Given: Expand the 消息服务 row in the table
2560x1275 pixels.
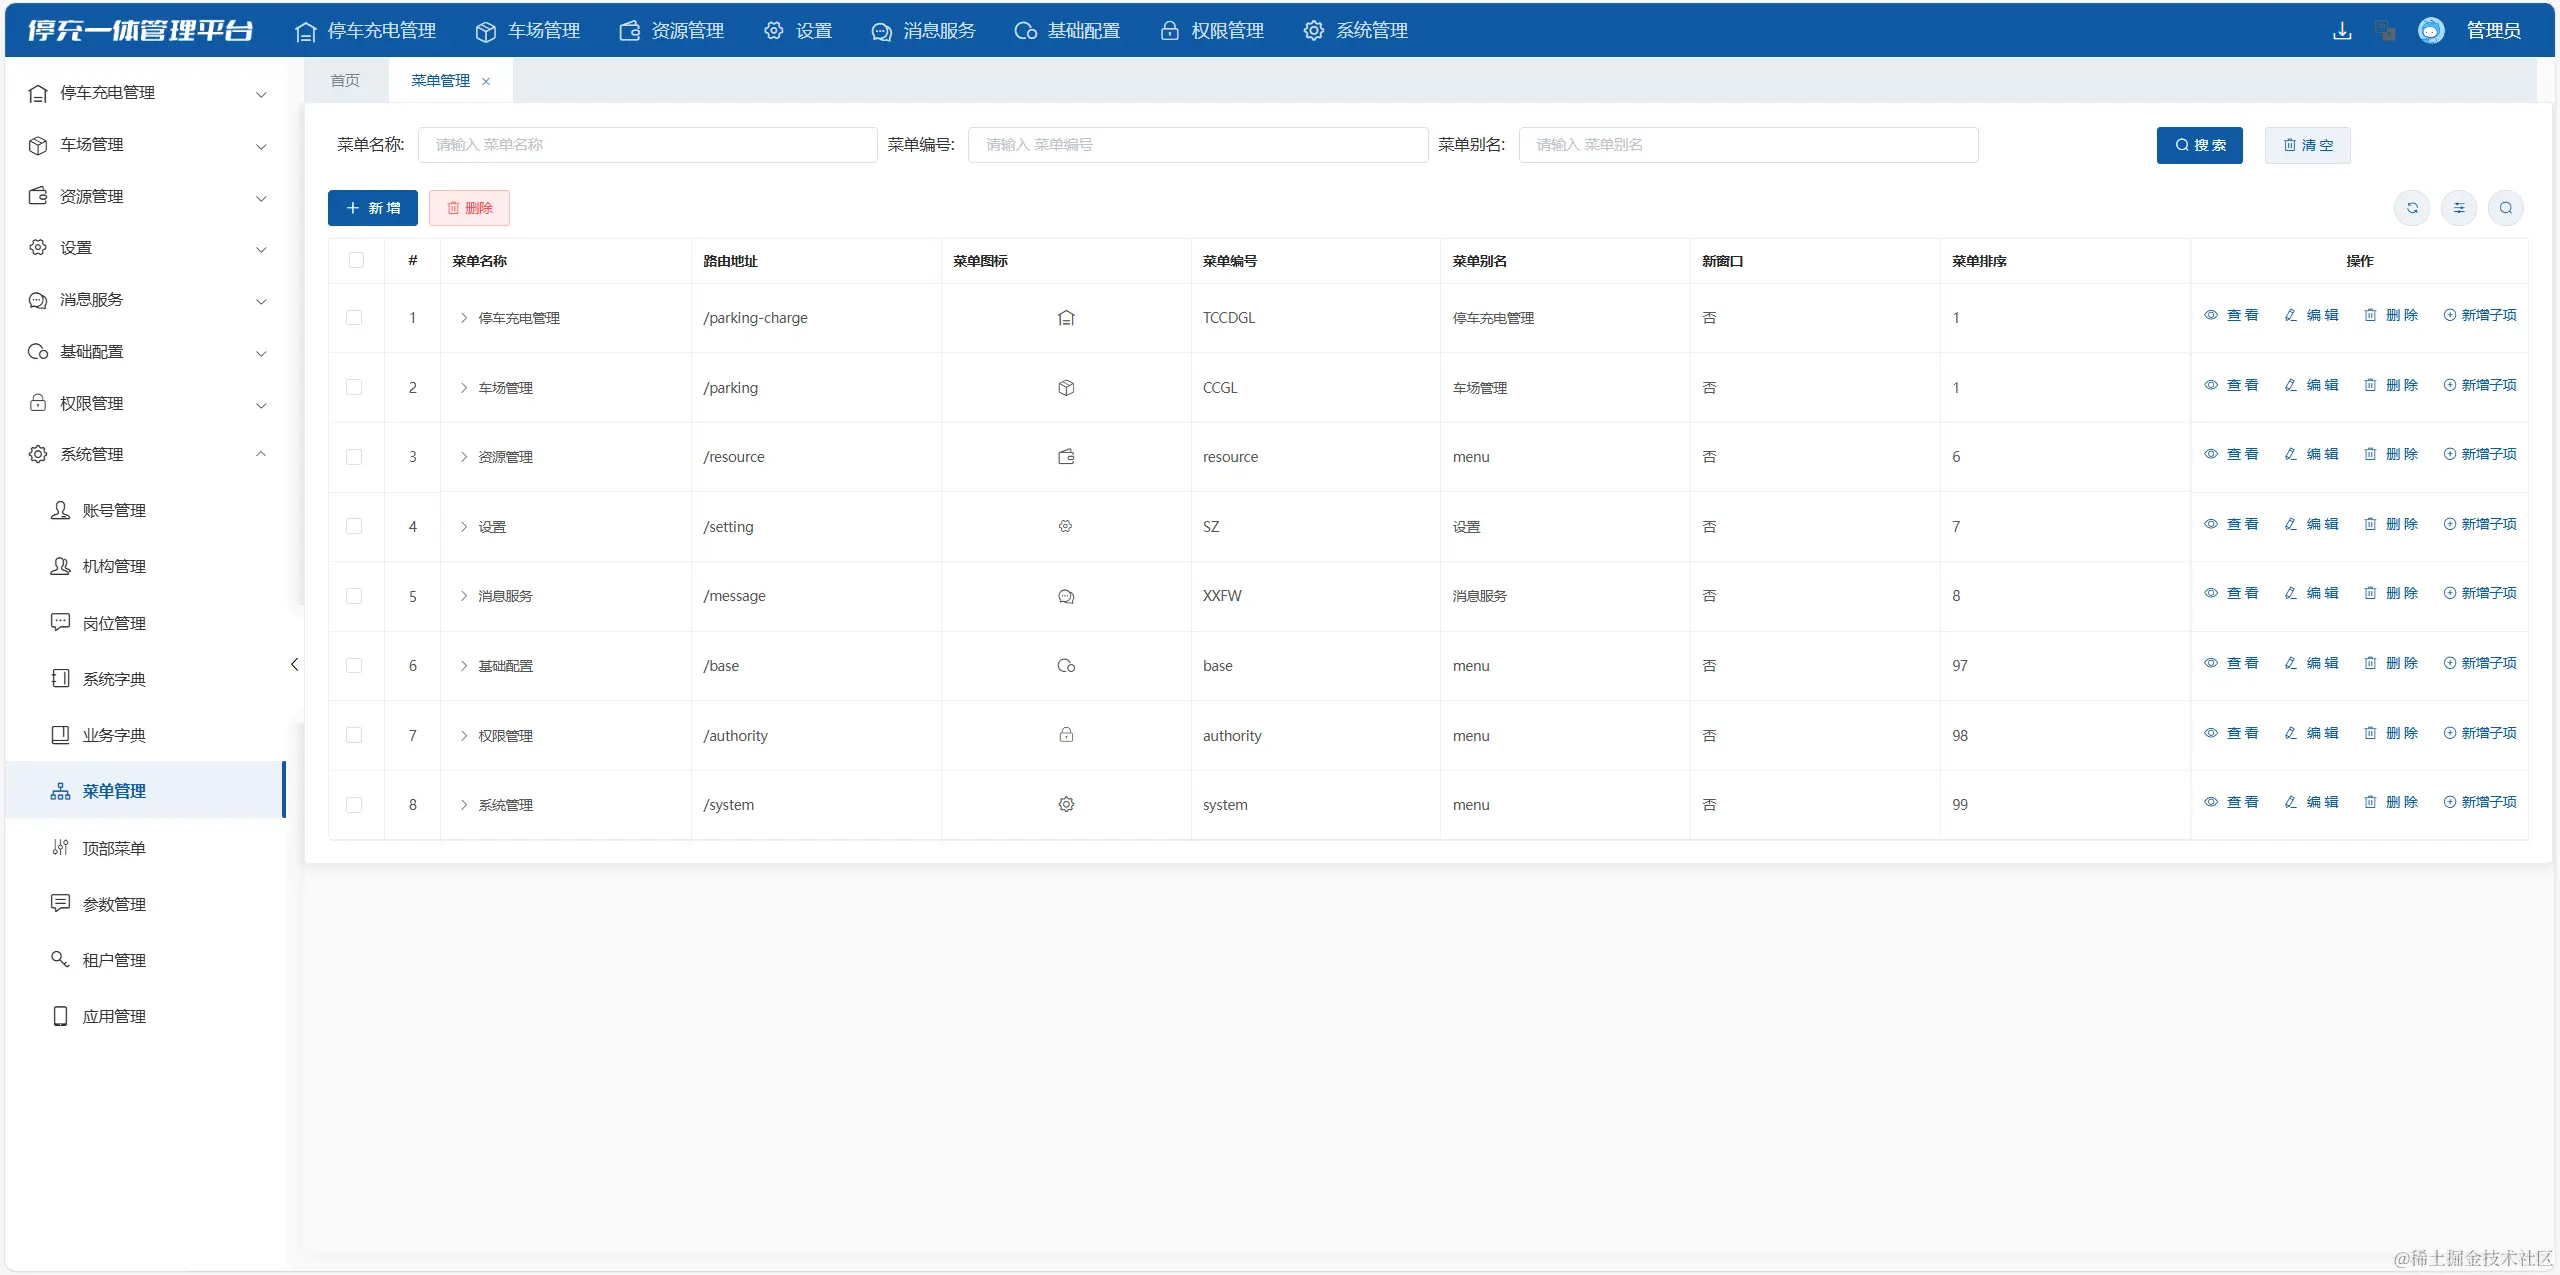Looking at the screenshot, I should 464,596.
